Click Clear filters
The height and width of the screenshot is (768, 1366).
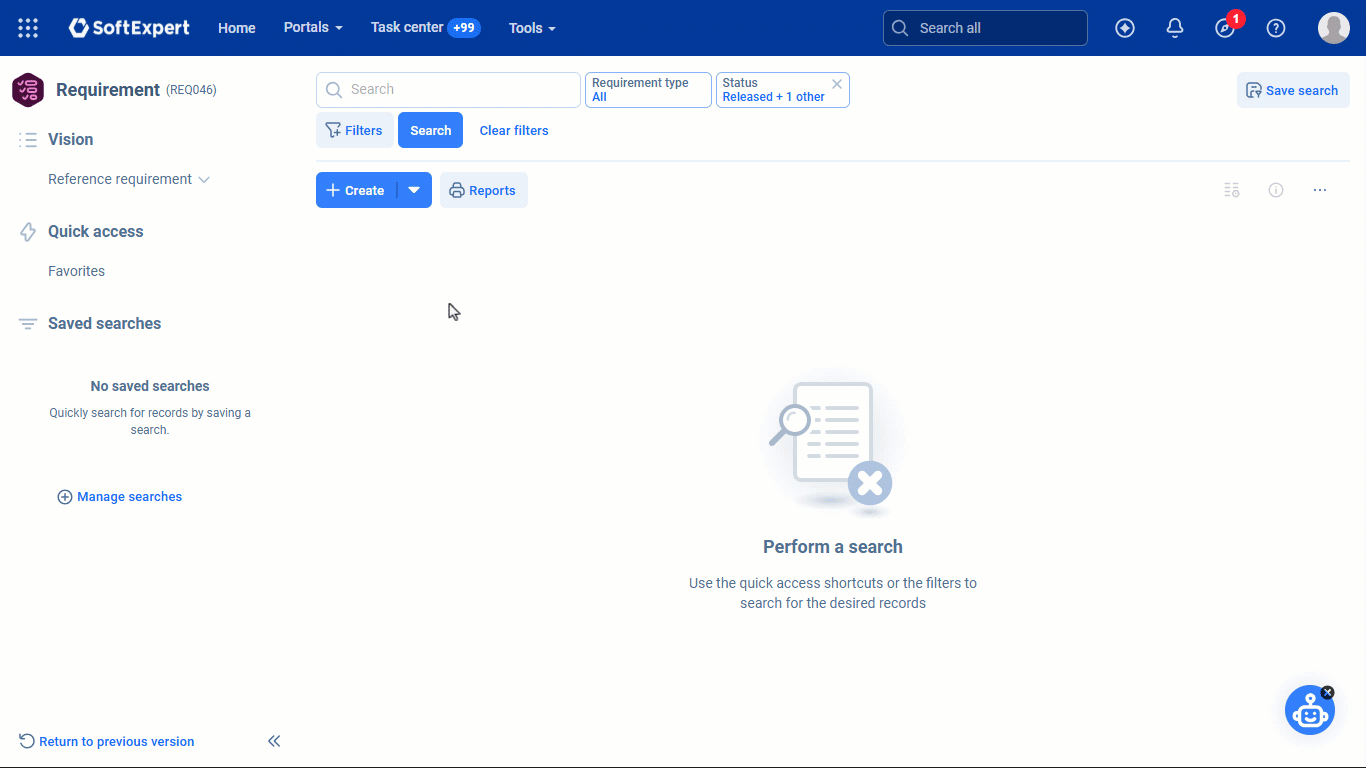[x=514, y=130]
